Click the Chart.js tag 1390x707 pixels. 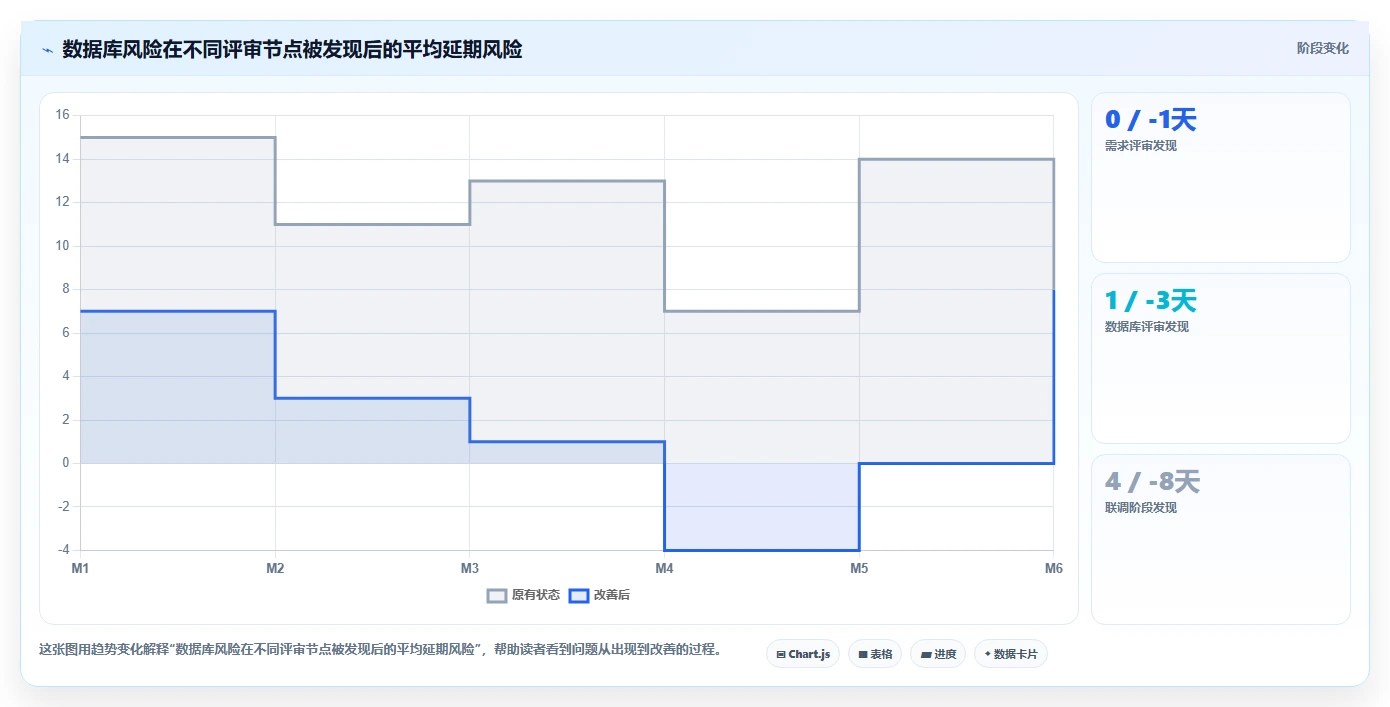coord(803,654)
